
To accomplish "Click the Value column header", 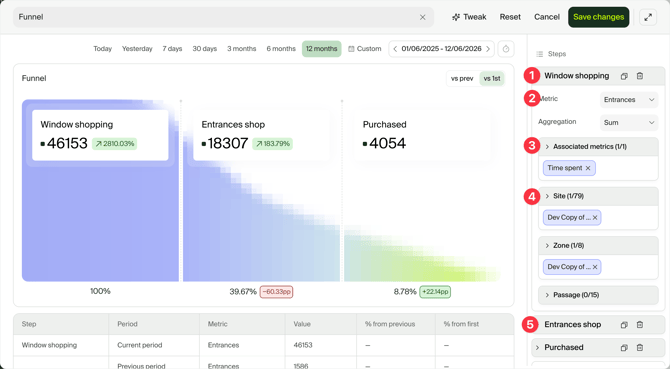I will (x=321, y=324).
